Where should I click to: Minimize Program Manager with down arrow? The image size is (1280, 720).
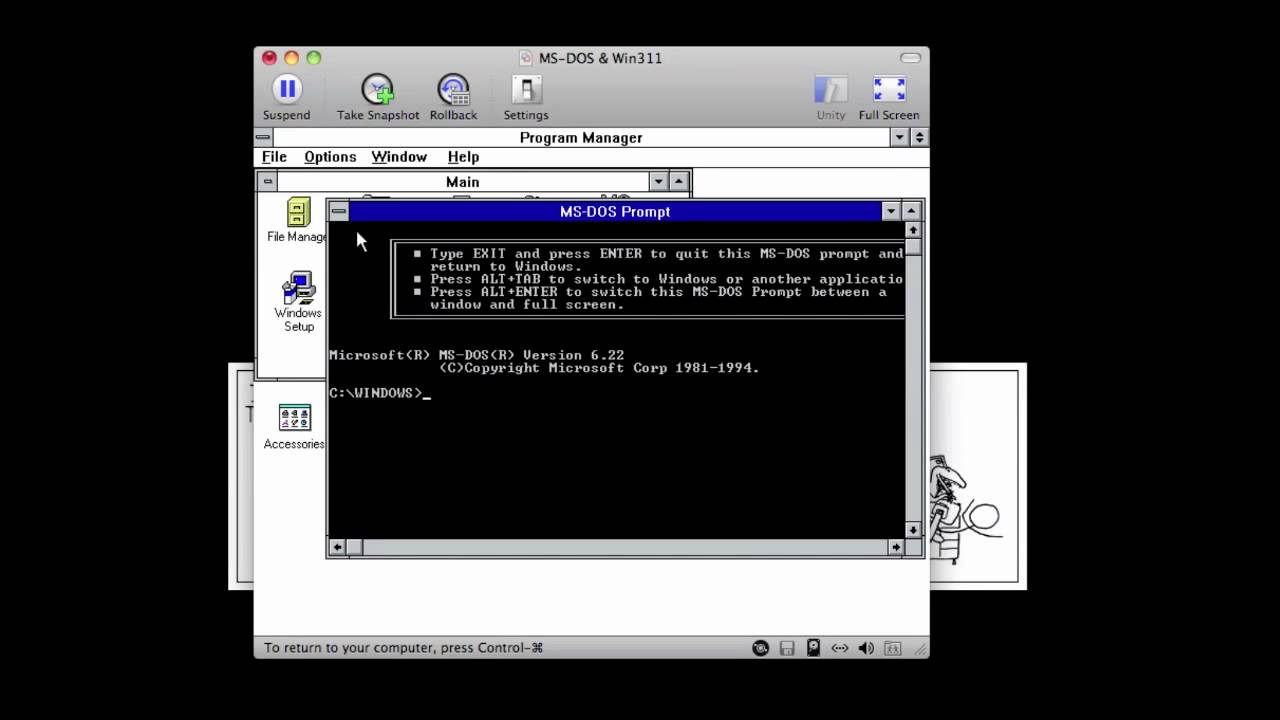900,137
